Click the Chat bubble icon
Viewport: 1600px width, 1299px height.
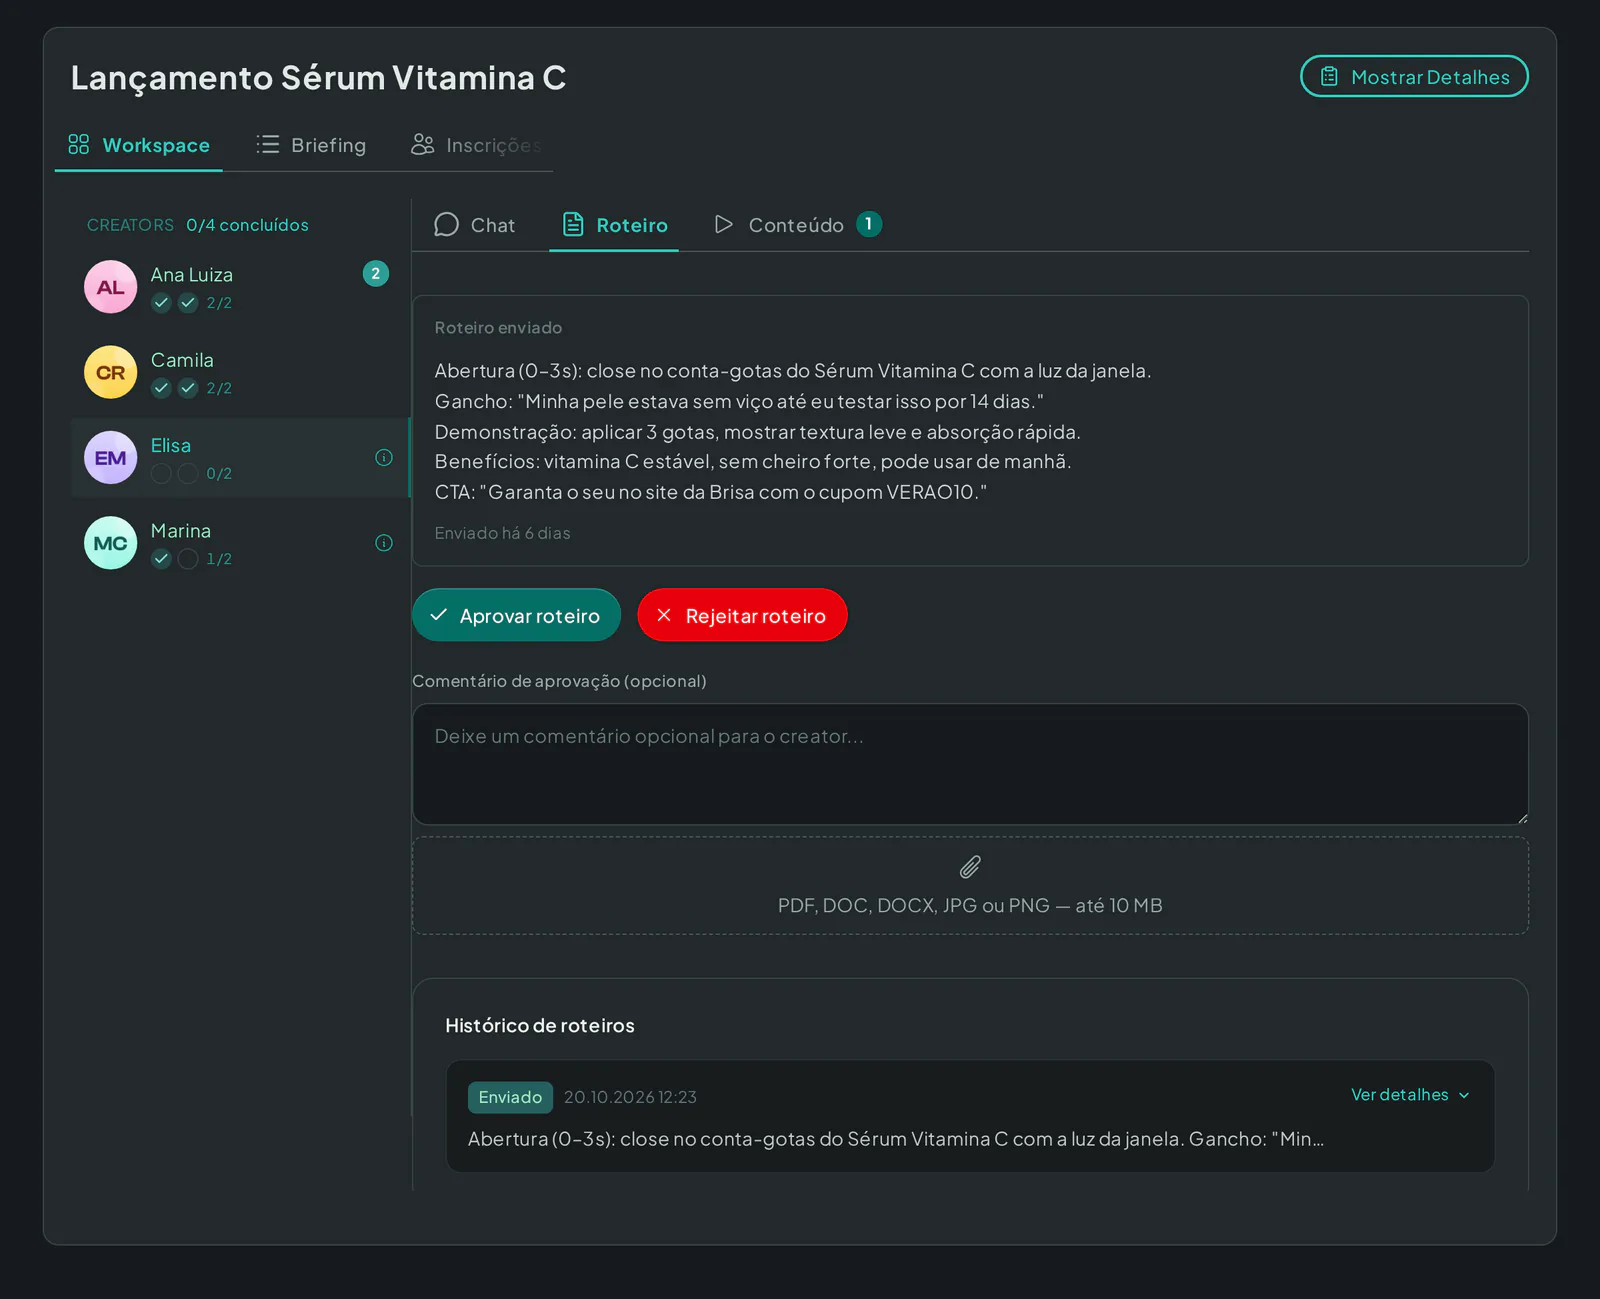pyautogui.click(x=446, y=225)
